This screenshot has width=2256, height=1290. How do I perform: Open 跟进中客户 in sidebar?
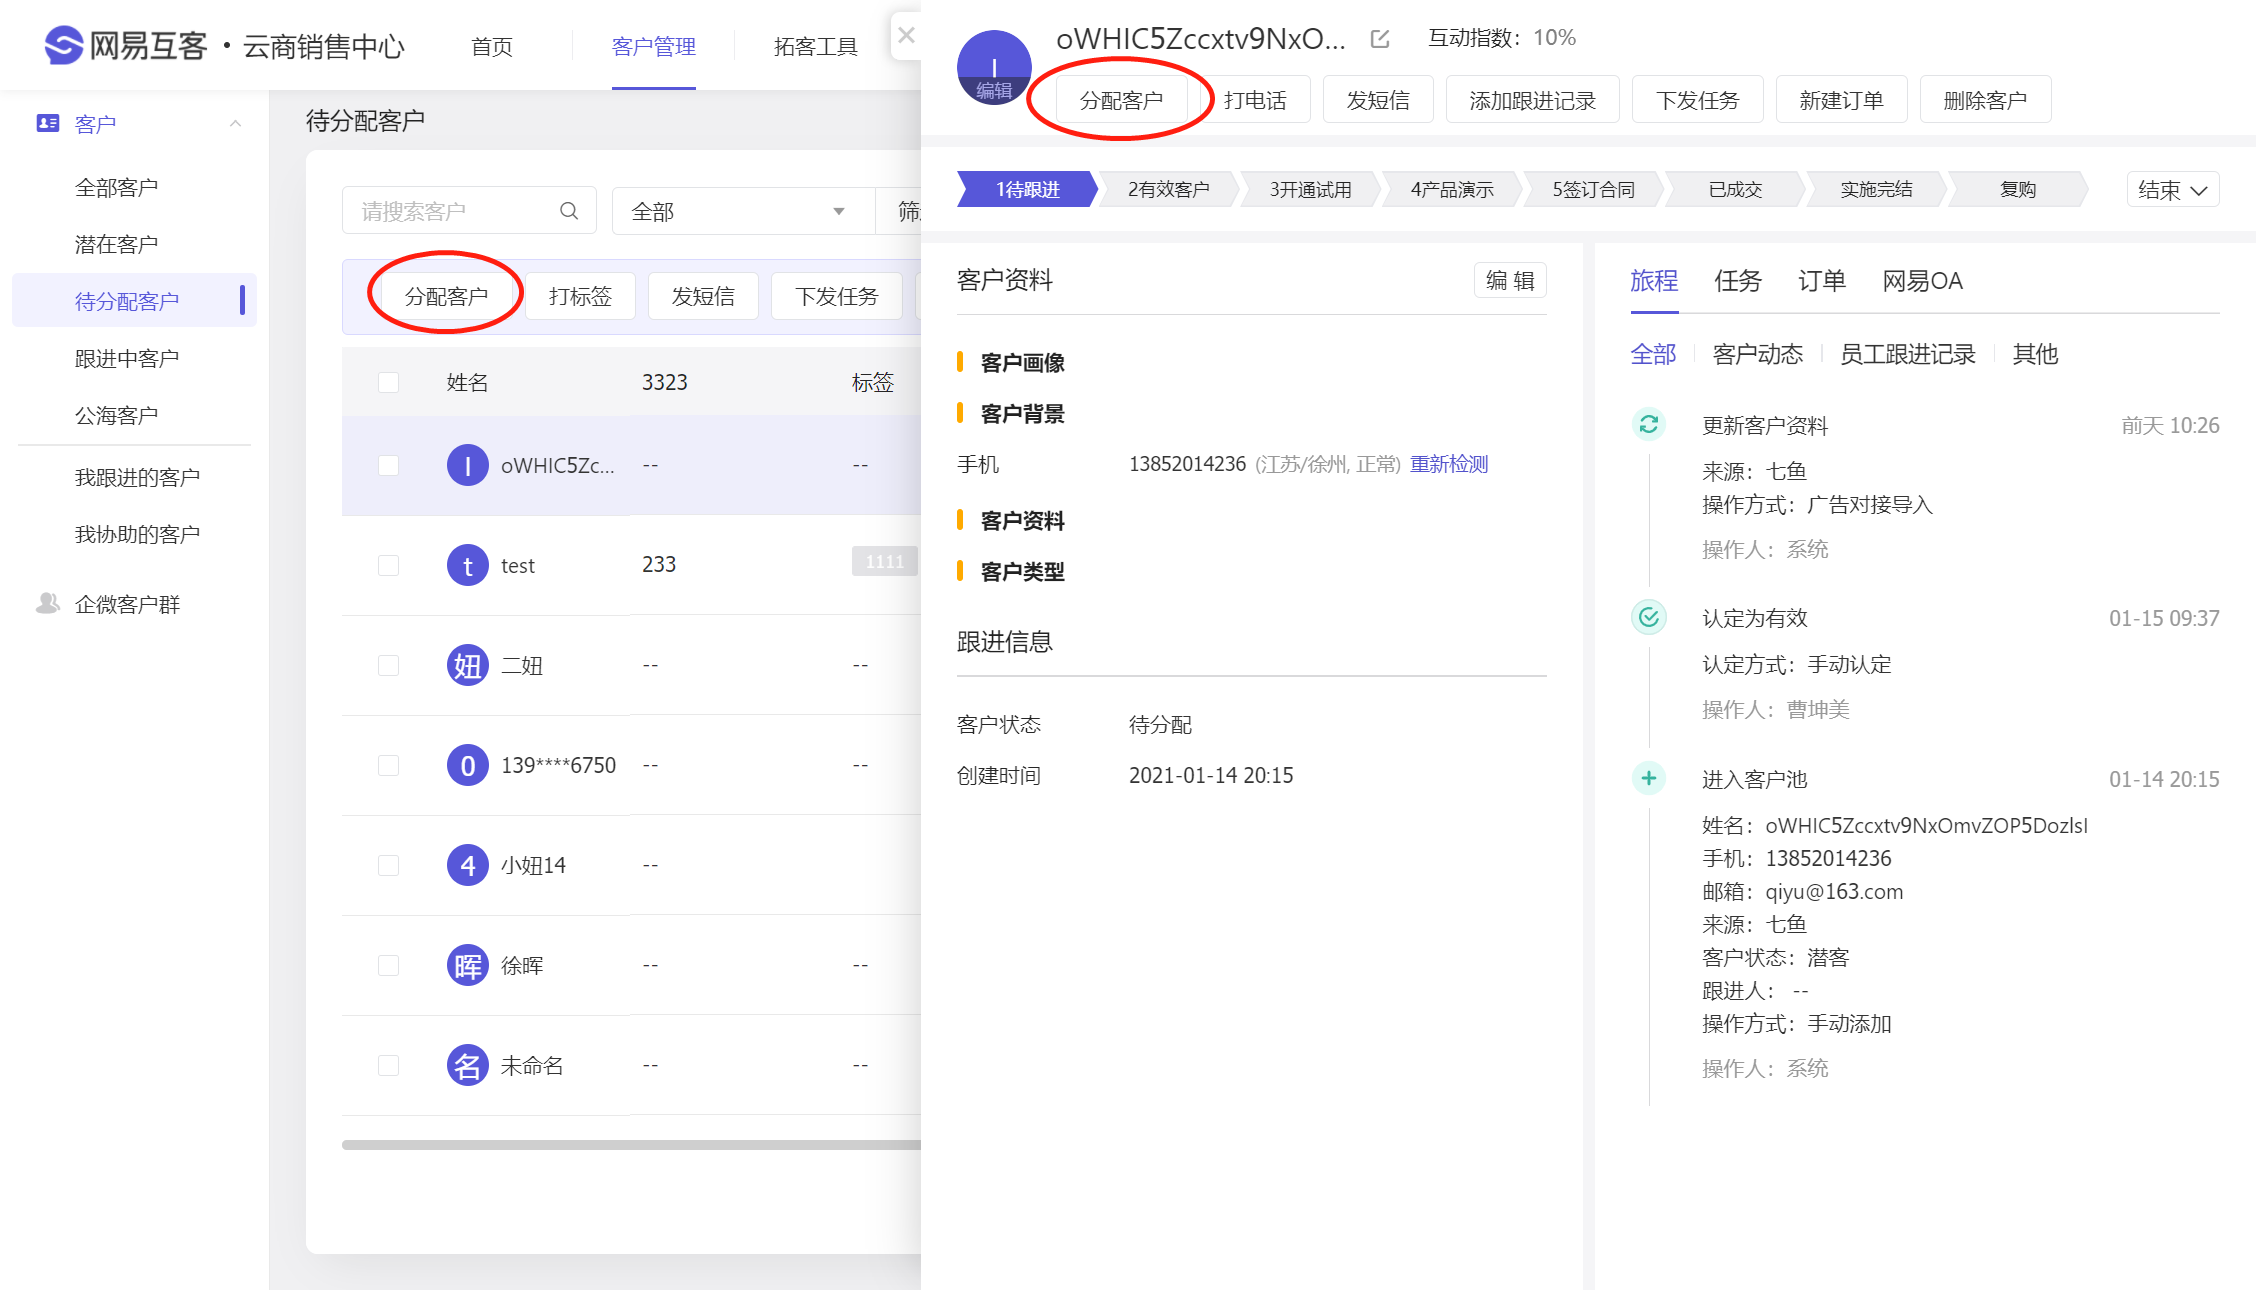point(127,358)
